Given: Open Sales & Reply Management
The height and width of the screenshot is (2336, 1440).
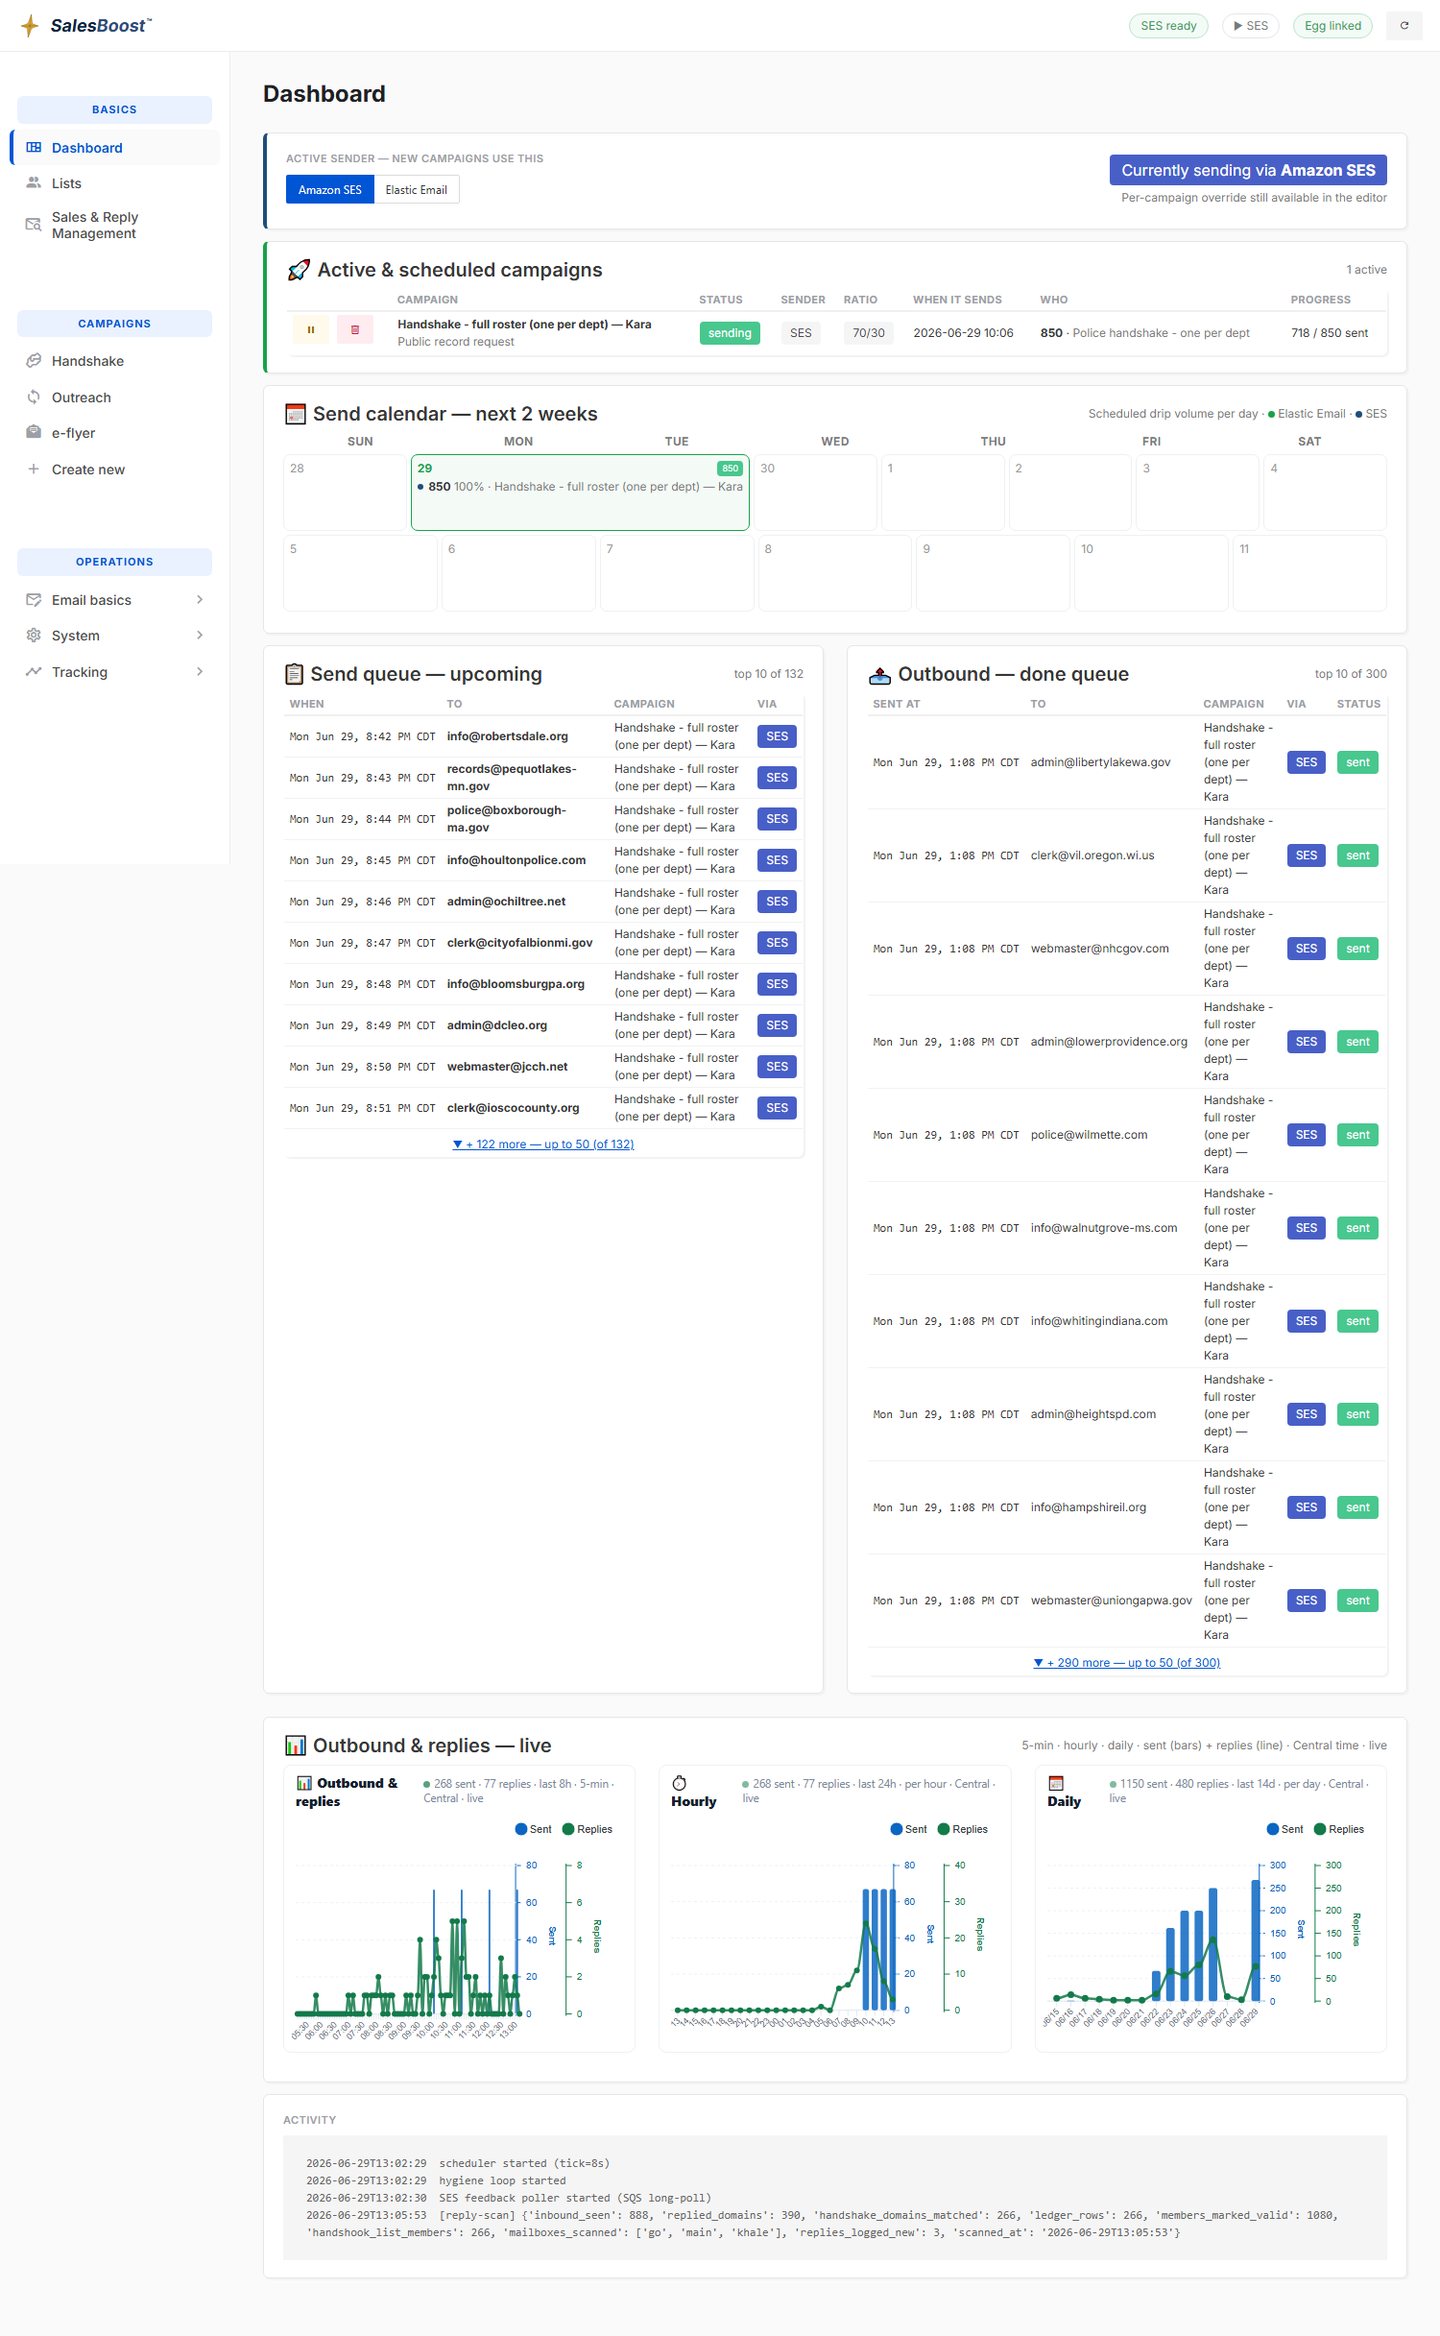Looking at the screenshot, I should pyautogui.click(x=116, y=225).
